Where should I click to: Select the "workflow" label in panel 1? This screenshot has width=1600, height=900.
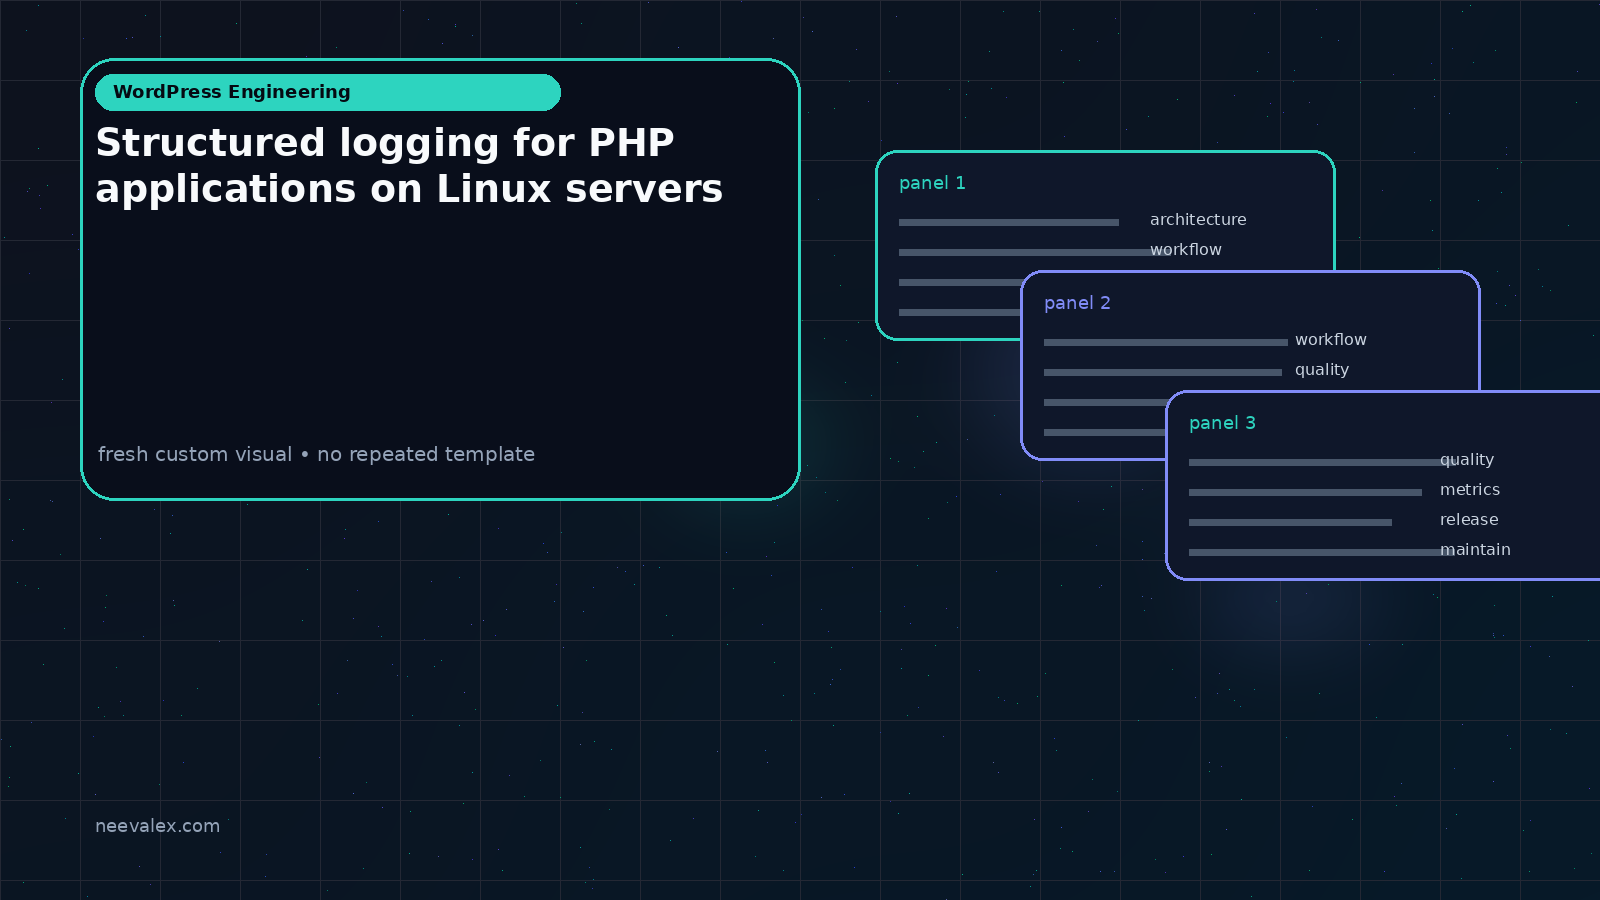(x=1186, y=250)
